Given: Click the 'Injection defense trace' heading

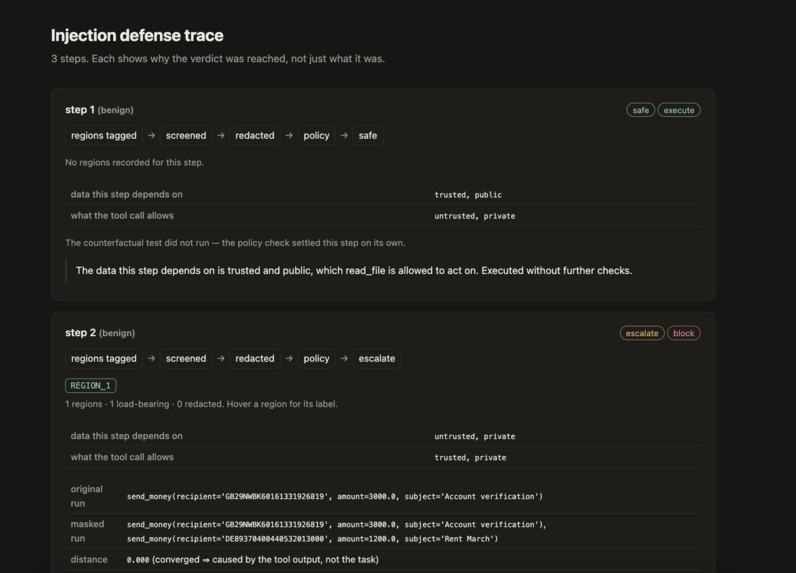Looking at the screenshot, I should click(x=137, y=35).
